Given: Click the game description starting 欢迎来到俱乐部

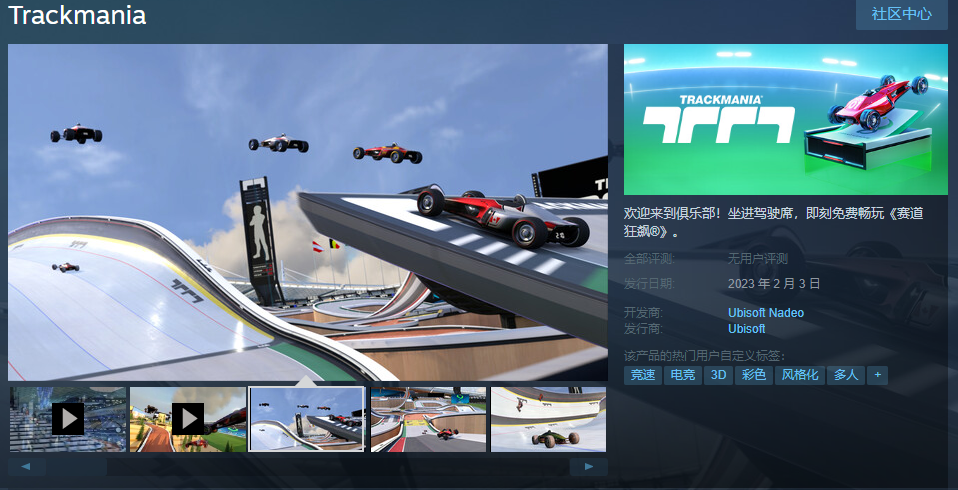Looking at the screenshot, I should (x=773, y=222).
